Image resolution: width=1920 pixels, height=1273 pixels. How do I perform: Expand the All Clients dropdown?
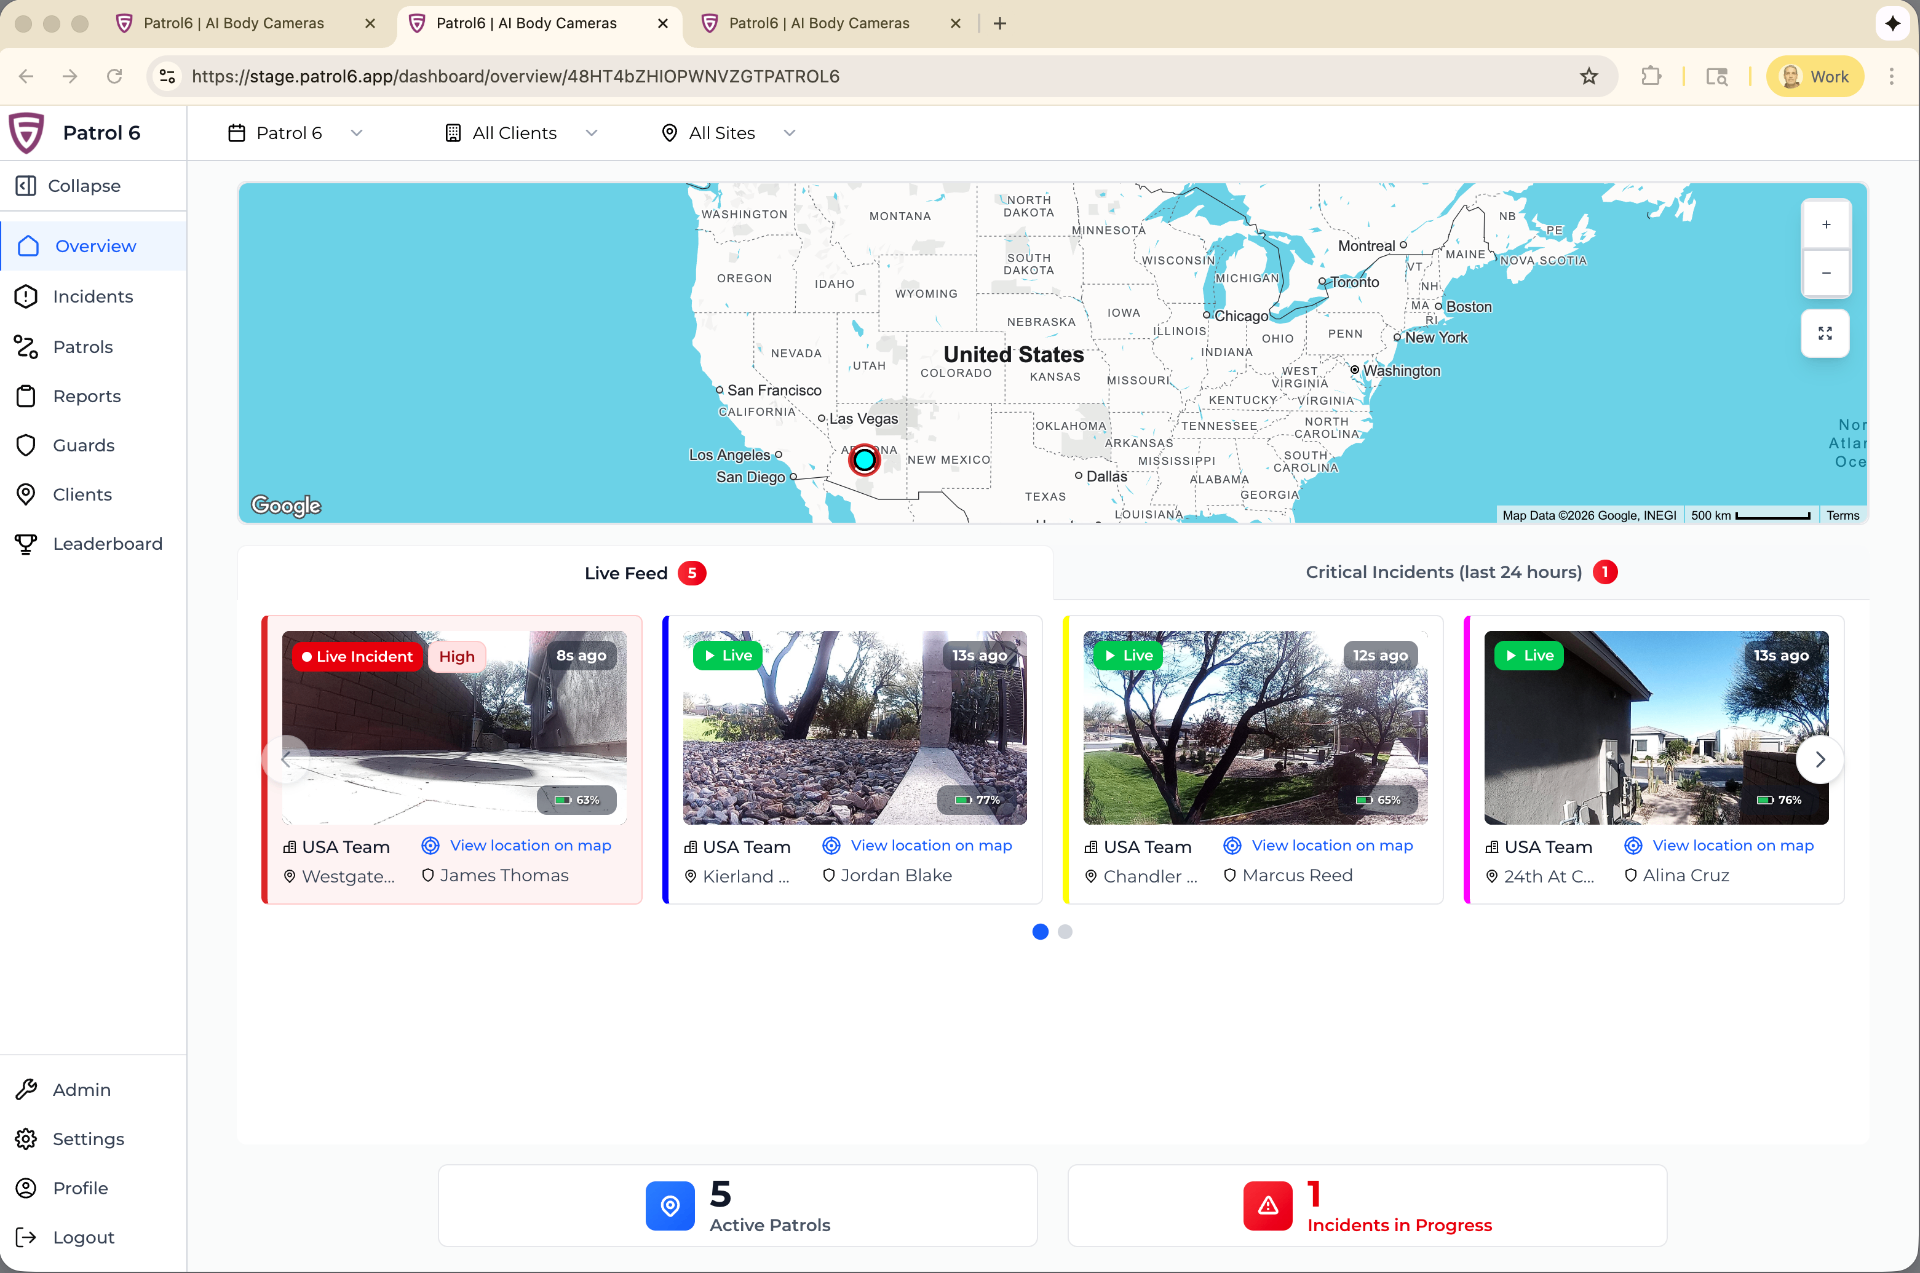[522, 132]
